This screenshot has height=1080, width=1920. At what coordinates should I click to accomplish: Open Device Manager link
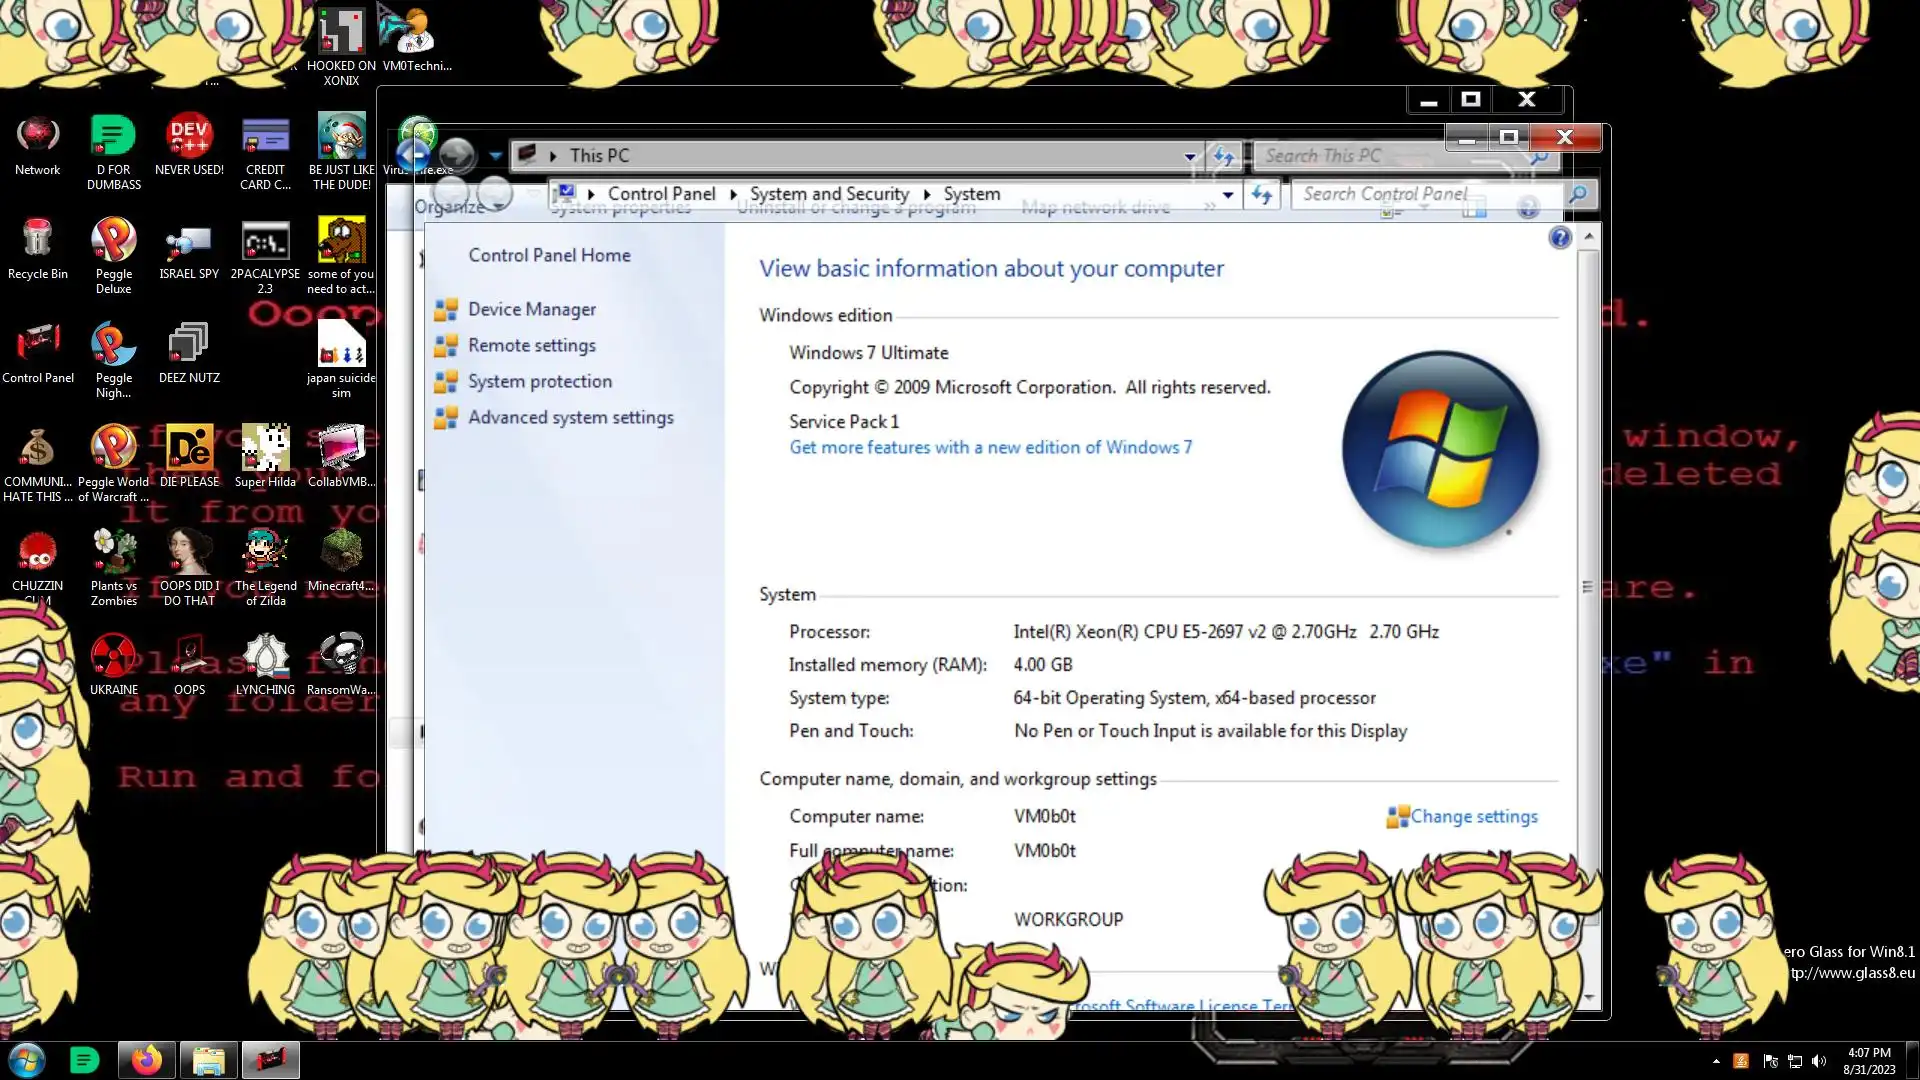click(531, 310)
